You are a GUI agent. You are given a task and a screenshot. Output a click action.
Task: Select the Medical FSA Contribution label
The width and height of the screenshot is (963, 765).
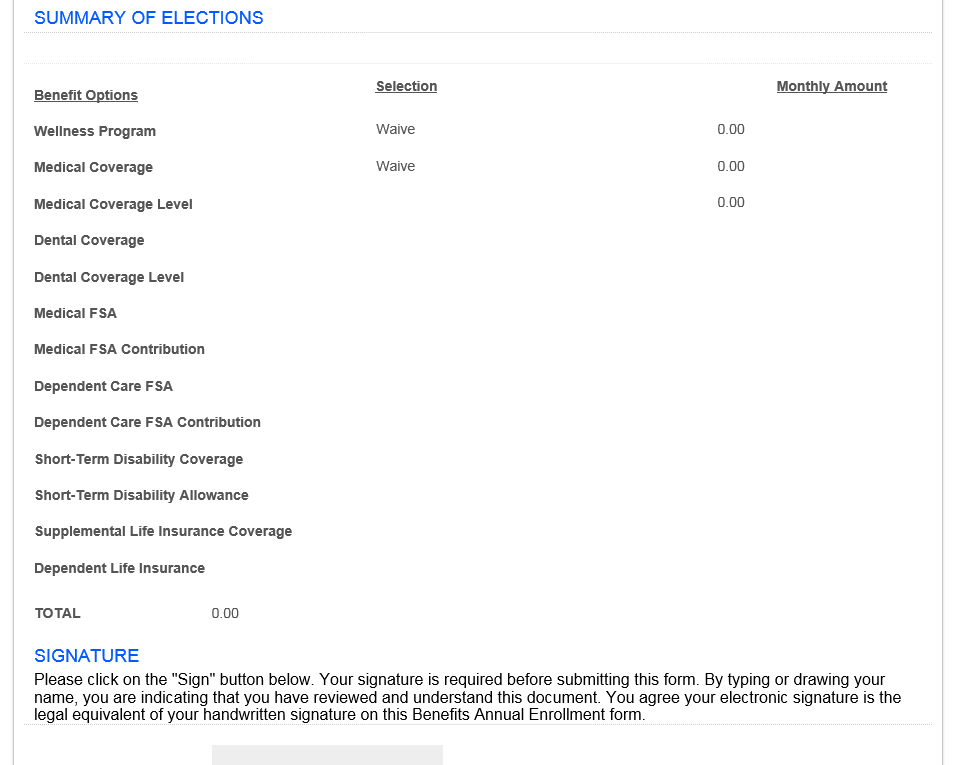(x=120, y=349)
